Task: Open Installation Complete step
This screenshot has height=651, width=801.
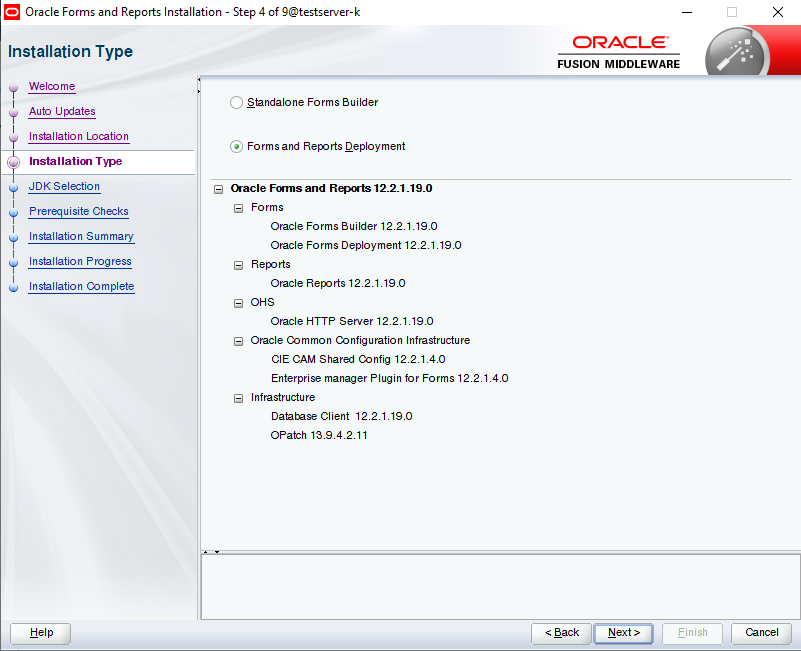Action: 81,287
